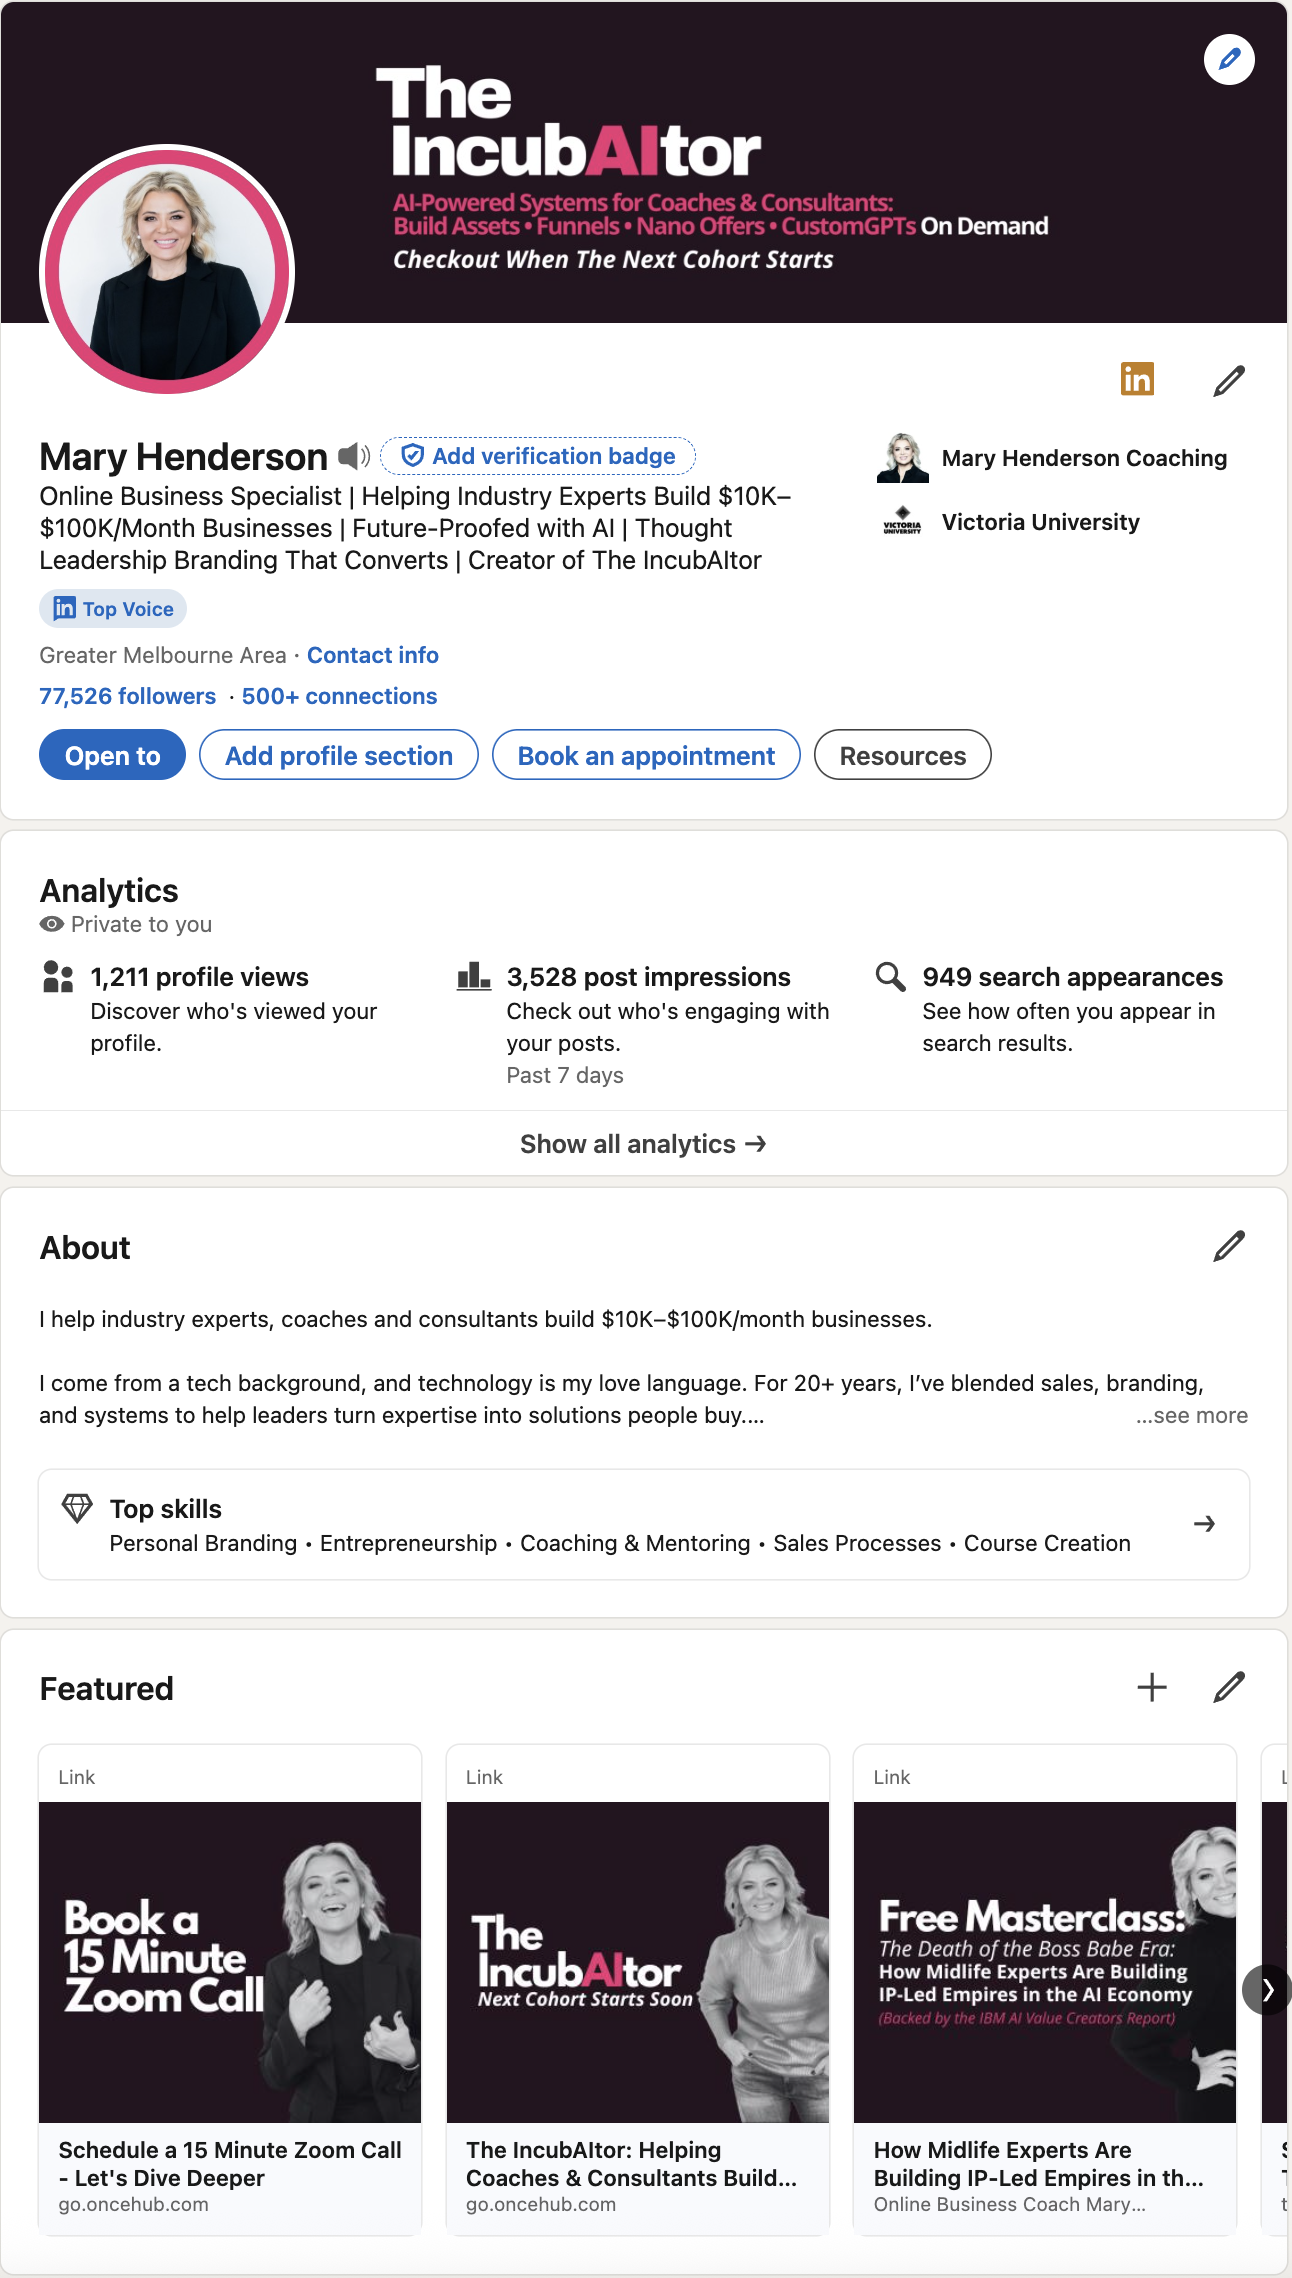The height and width of the screenshot is (2278, 1292).
Task: View 77,526 followers link
Action: pos(127,696)
